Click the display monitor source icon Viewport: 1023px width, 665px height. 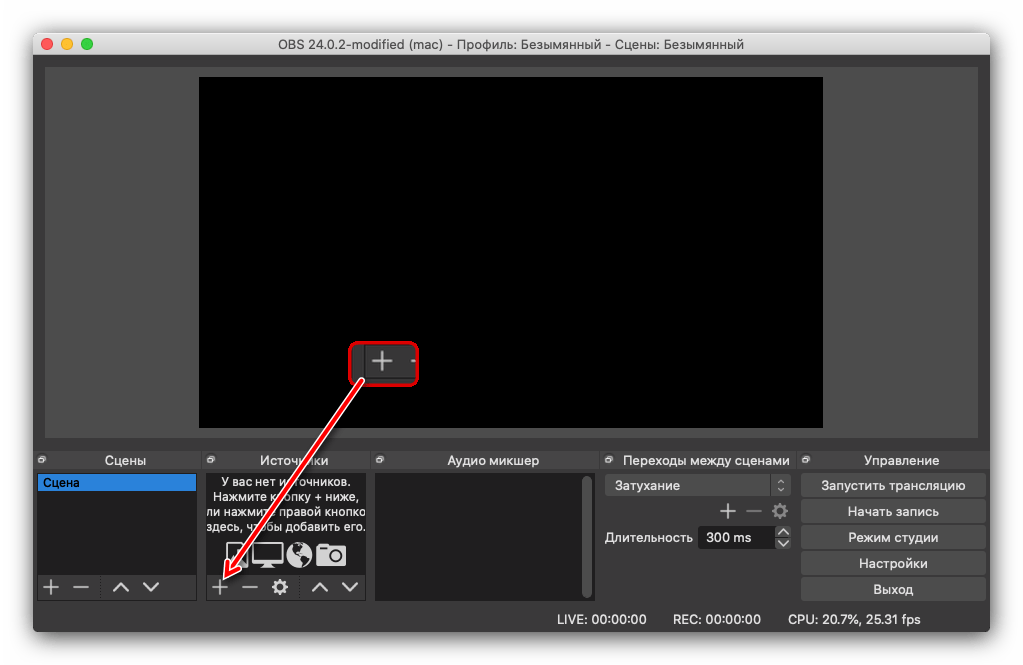[267, 555]
